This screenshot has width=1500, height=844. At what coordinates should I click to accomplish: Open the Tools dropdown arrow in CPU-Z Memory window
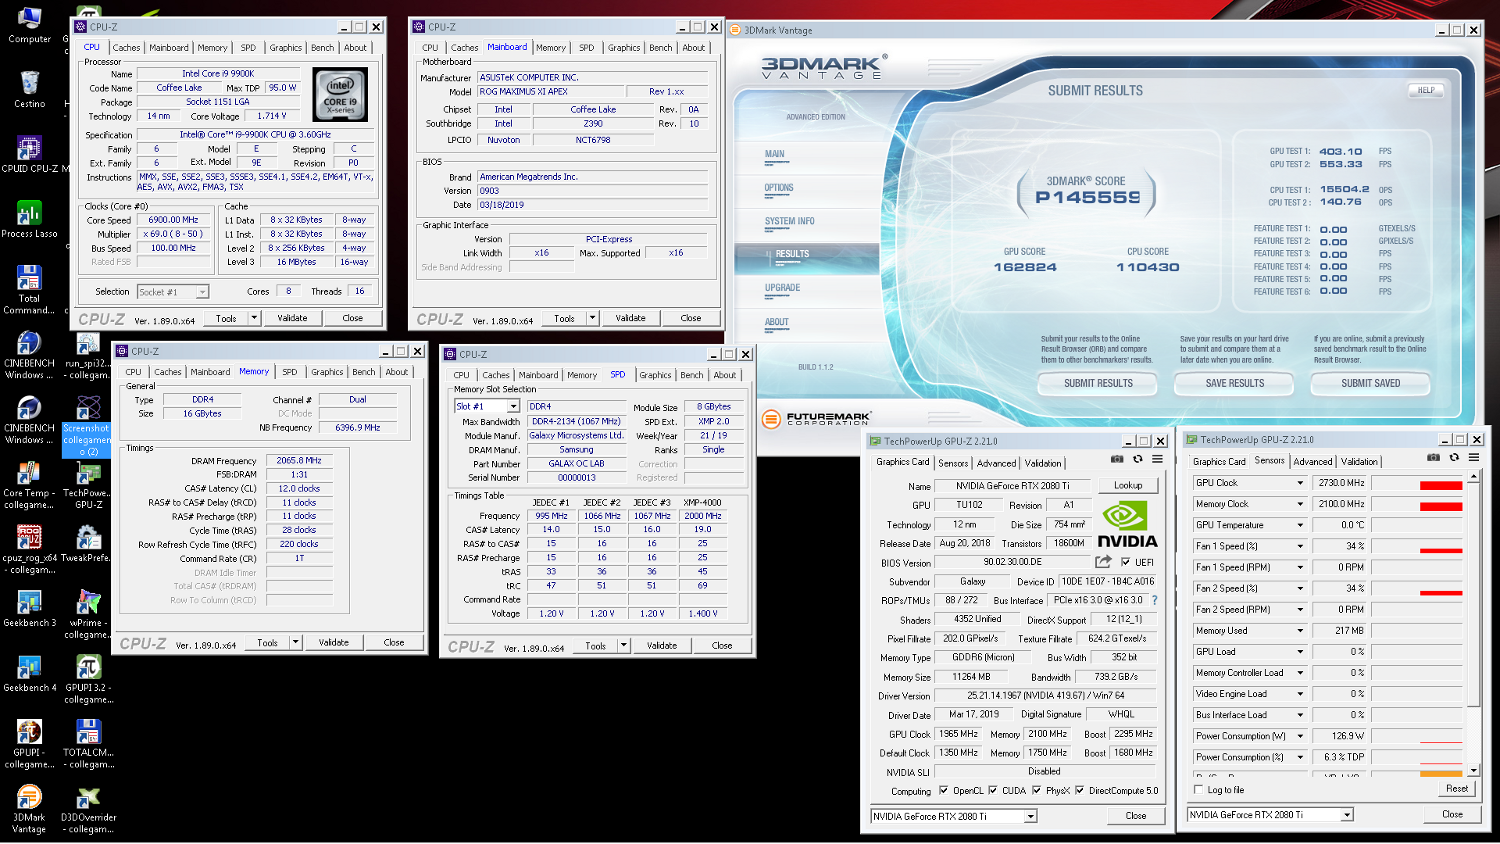pos(295,643)
